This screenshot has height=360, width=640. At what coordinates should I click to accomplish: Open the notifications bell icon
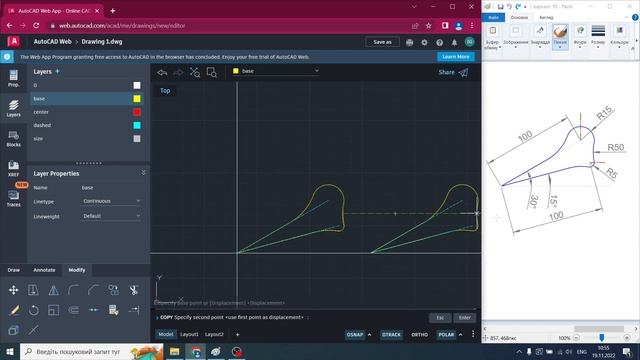coord(454,42)
